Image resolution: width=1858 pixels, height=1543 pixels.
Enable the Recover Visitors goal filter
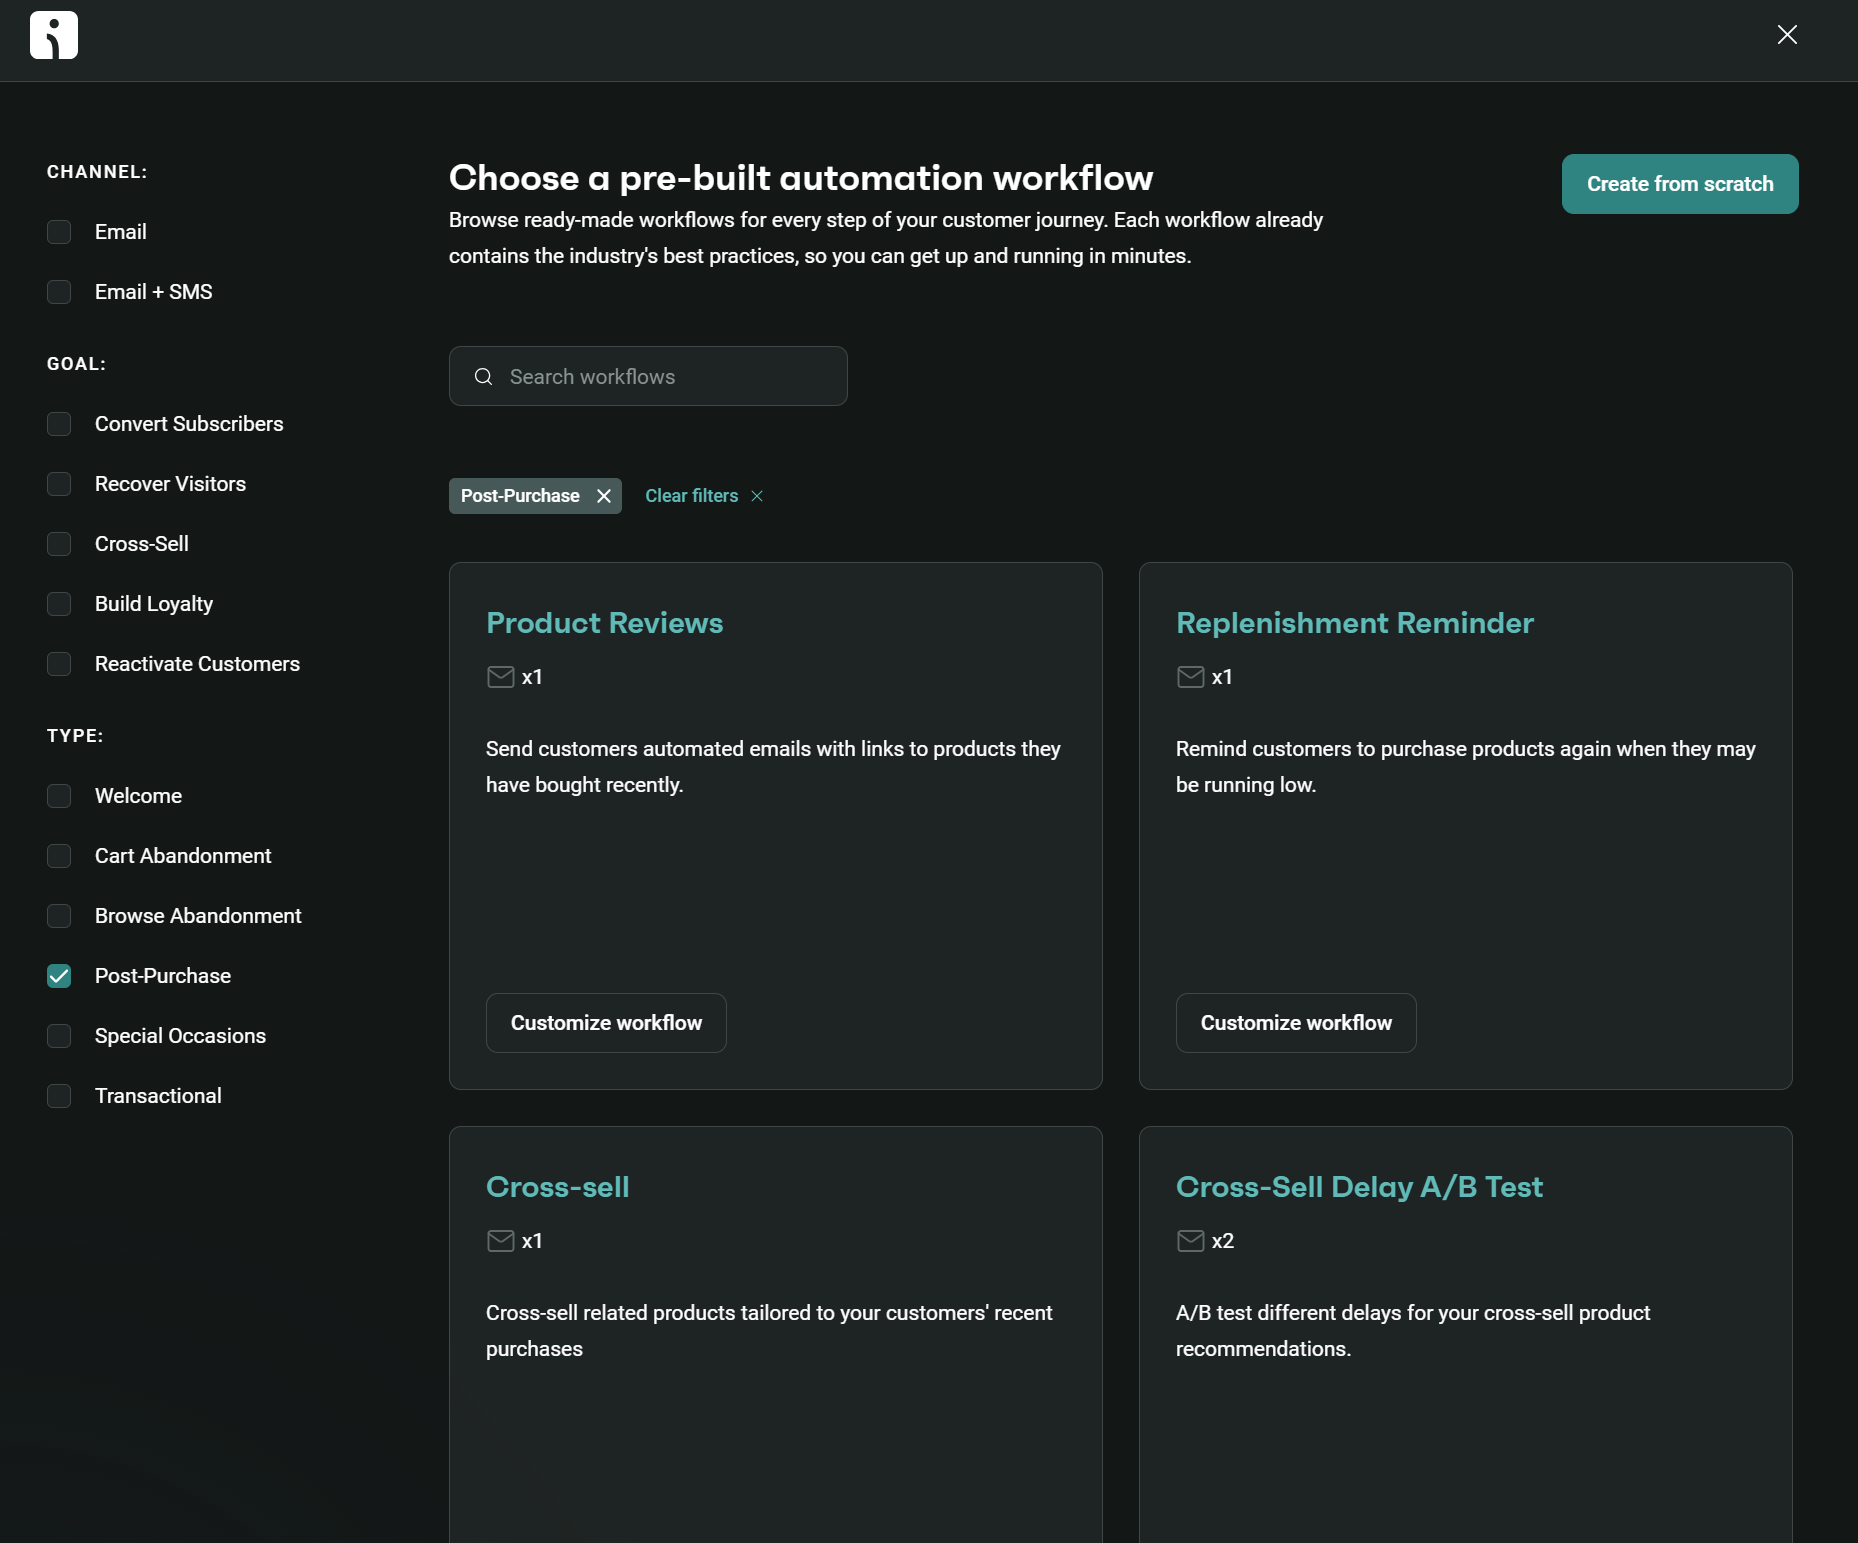click(59, 484)
